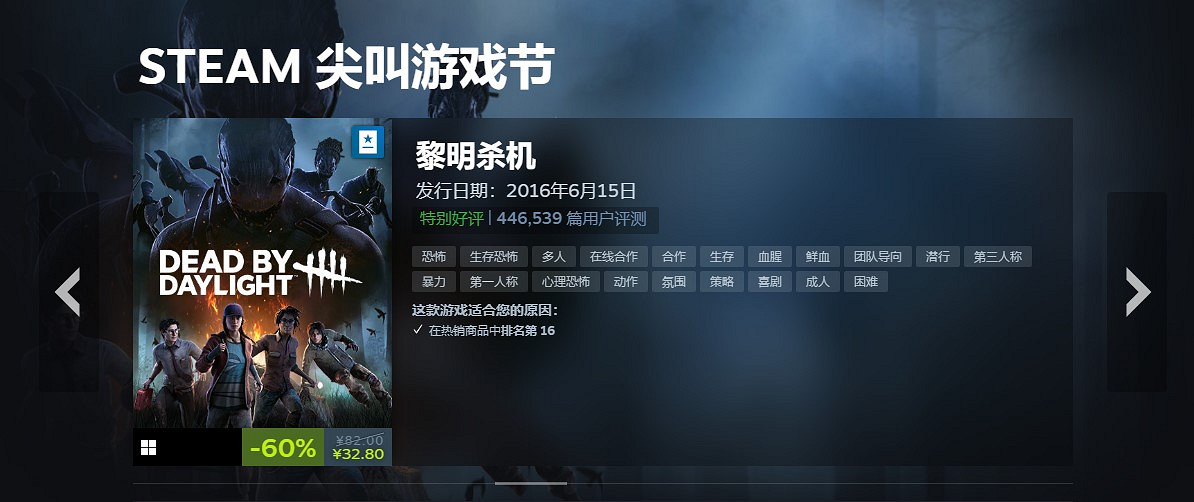This screenshot has height=502, width=1194.
Task: Open the 特别好评 review summary
Action: [x=452, y=219]
